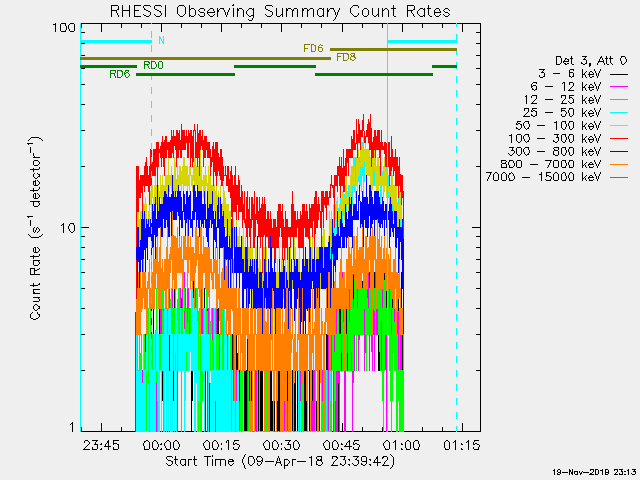Click the magenta line swatch for 6-12 keV
This screenshot has width=640, height=480.
click(x=619, y=87)
